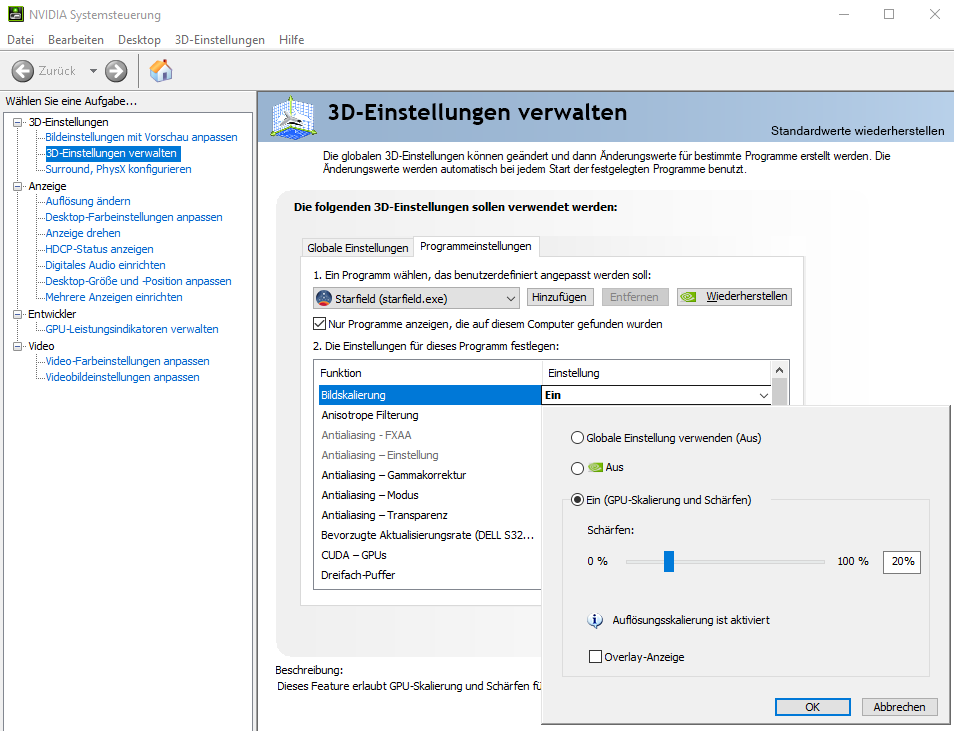
Task: Select the 'CUDA – GPUs' row
Action: [430, 555]
